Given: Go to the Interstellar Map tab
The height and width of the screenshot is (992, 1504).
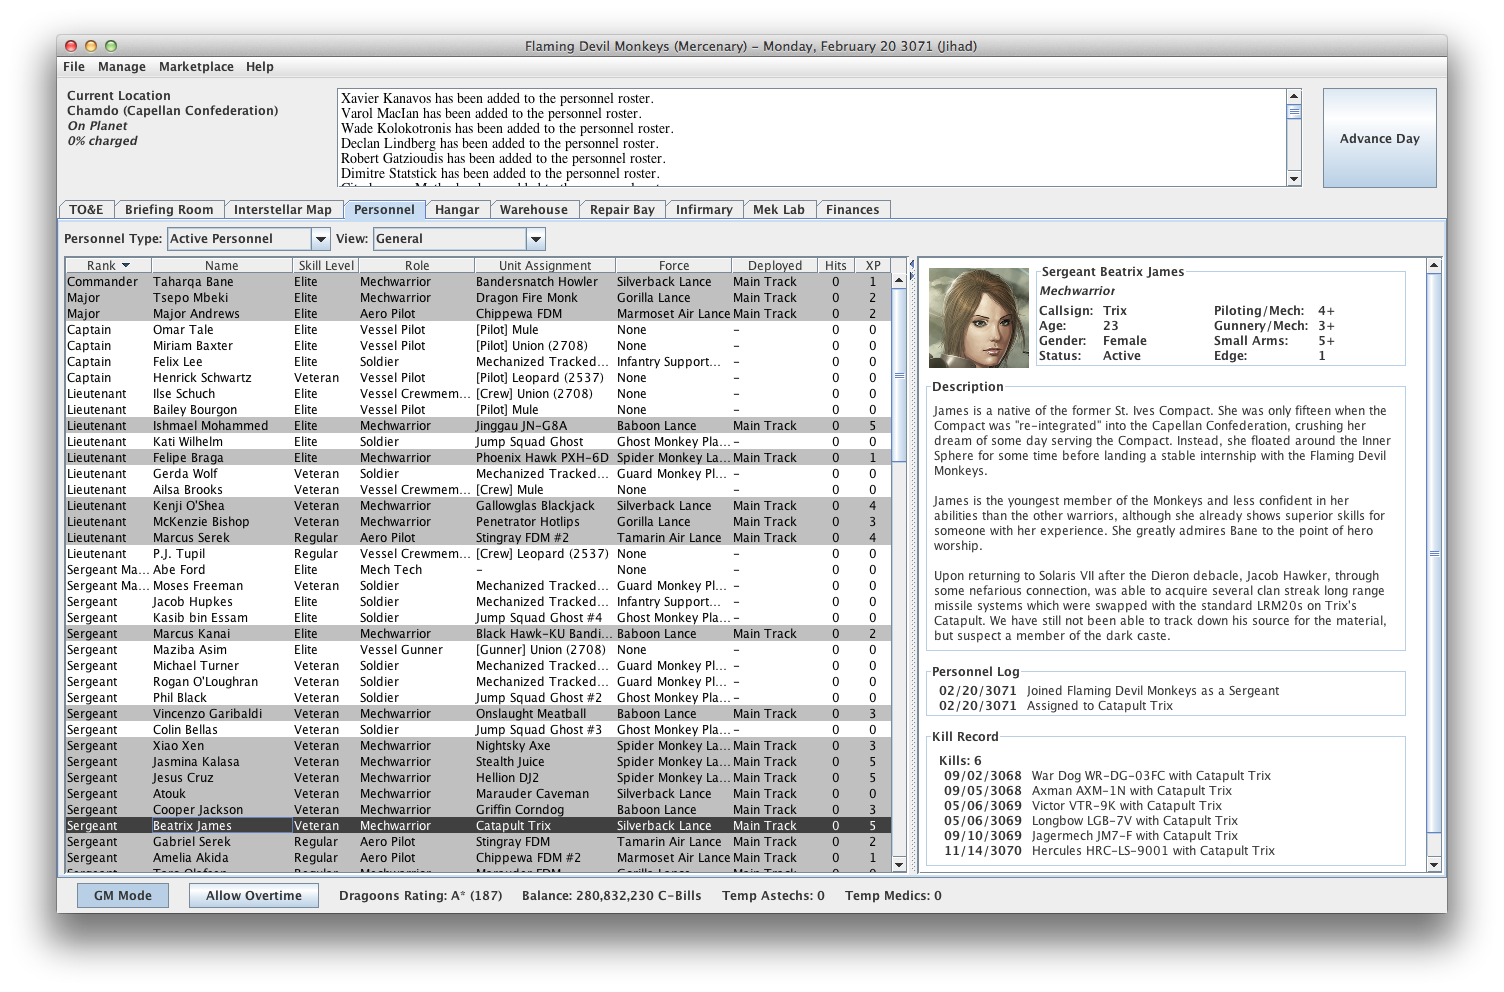Looking at the screenshot, I should 282,210.
